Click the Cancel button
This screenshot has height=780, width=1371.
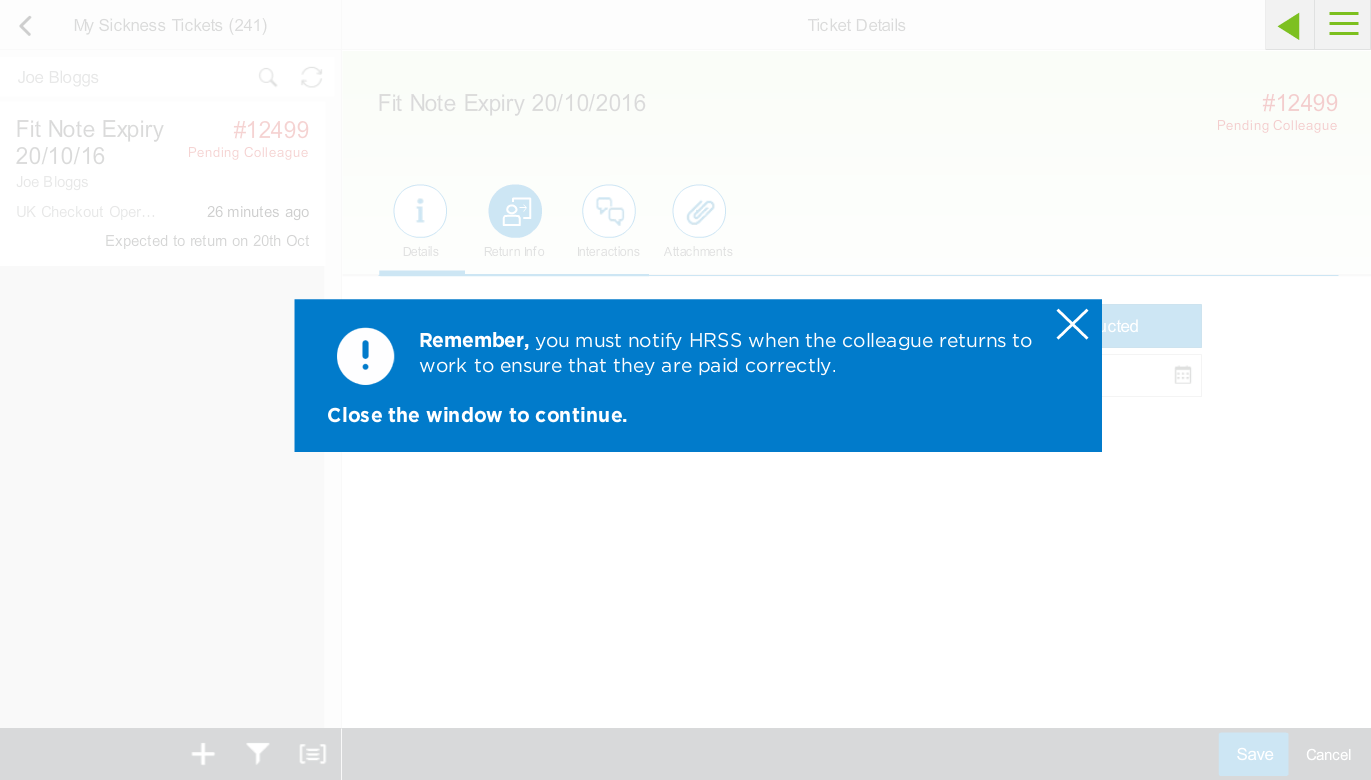tap(1329, 755)
